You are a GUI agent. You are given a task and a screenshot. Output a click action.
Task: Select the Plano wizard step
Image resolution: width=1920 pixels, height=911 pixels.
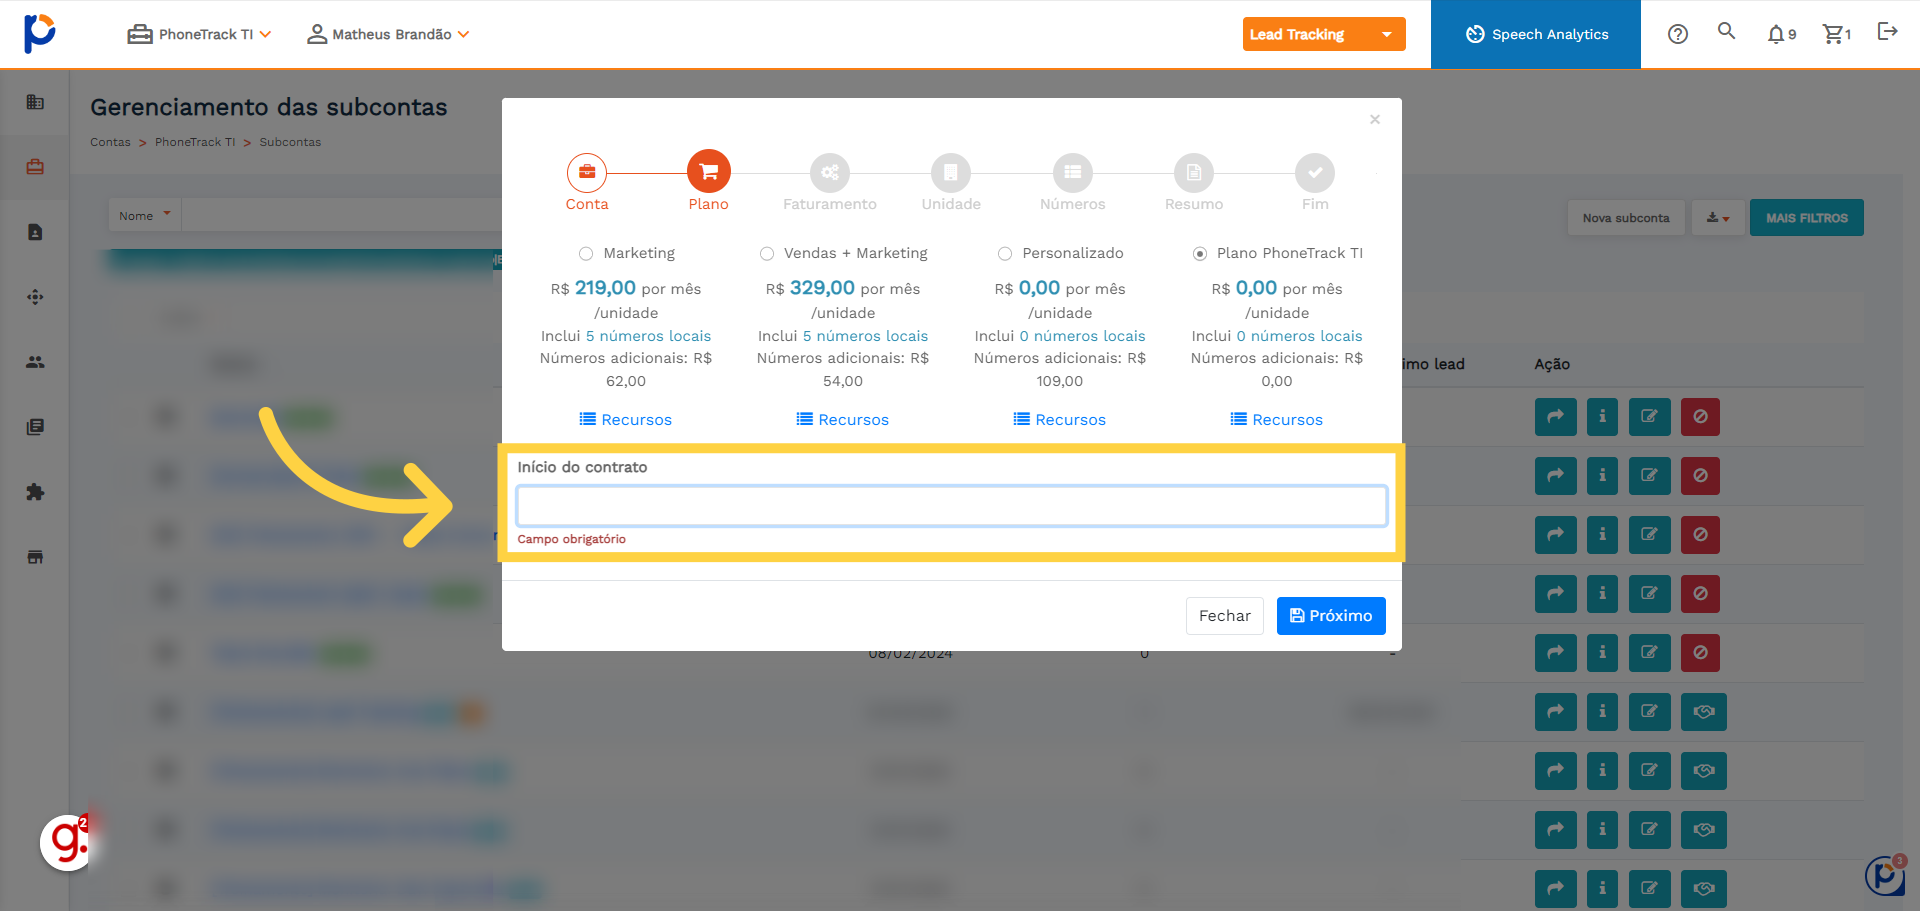709,181
